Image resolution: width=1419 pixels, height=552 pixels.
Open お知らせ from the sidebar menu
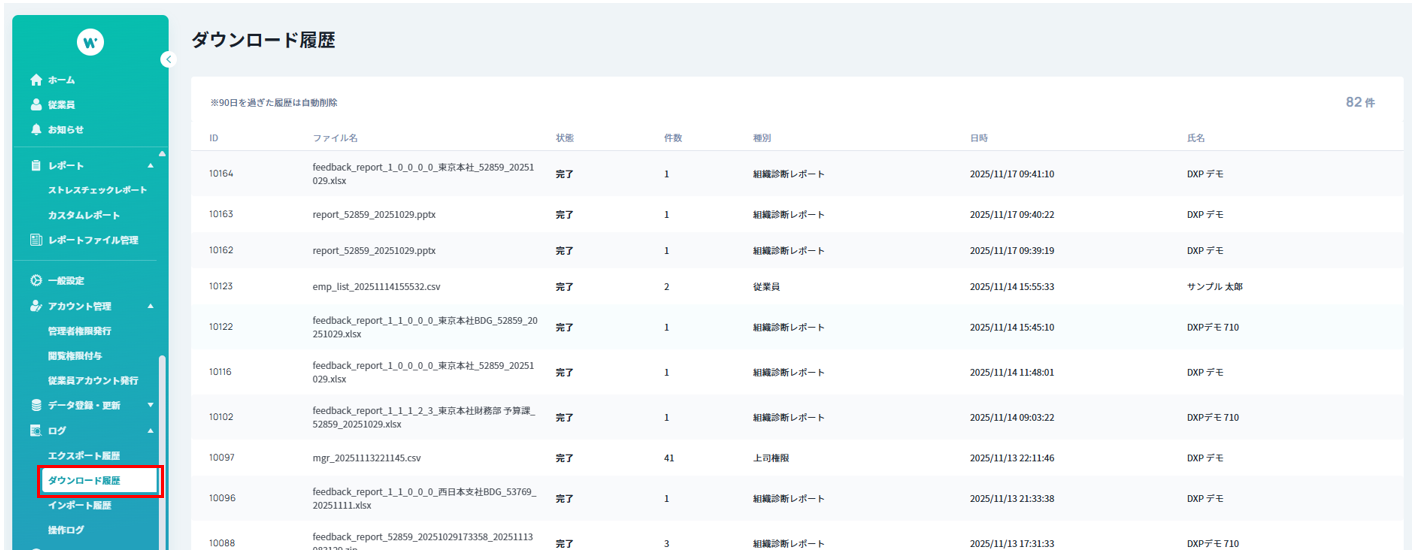point(66,129)
